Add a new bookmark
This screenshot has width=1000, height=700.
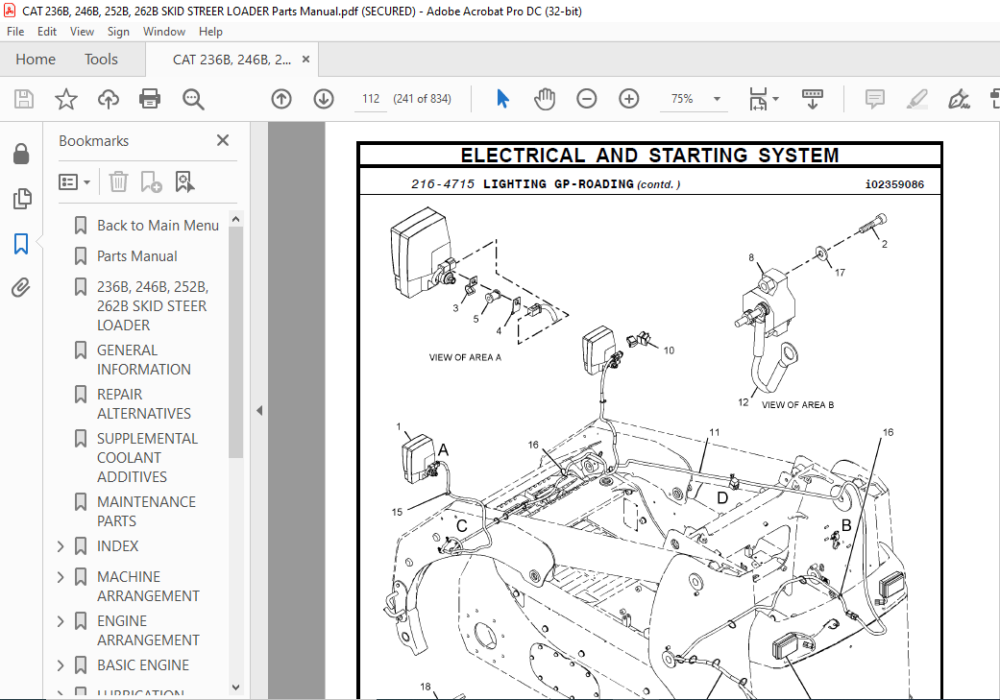(151, 182)
